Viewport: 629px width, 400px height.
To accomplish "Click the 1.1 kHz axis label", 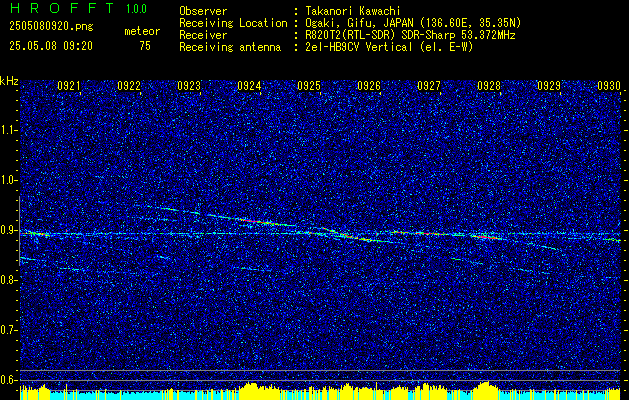I will pyautogui.click(x=8, y=130).
